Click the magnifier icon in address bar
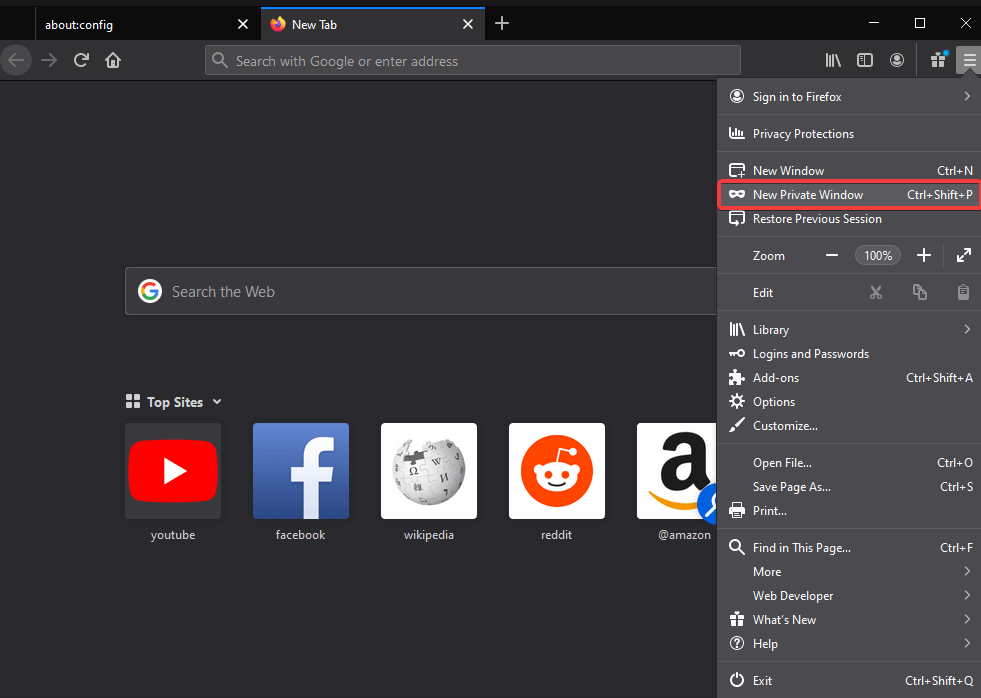 [x=220, y=60]
